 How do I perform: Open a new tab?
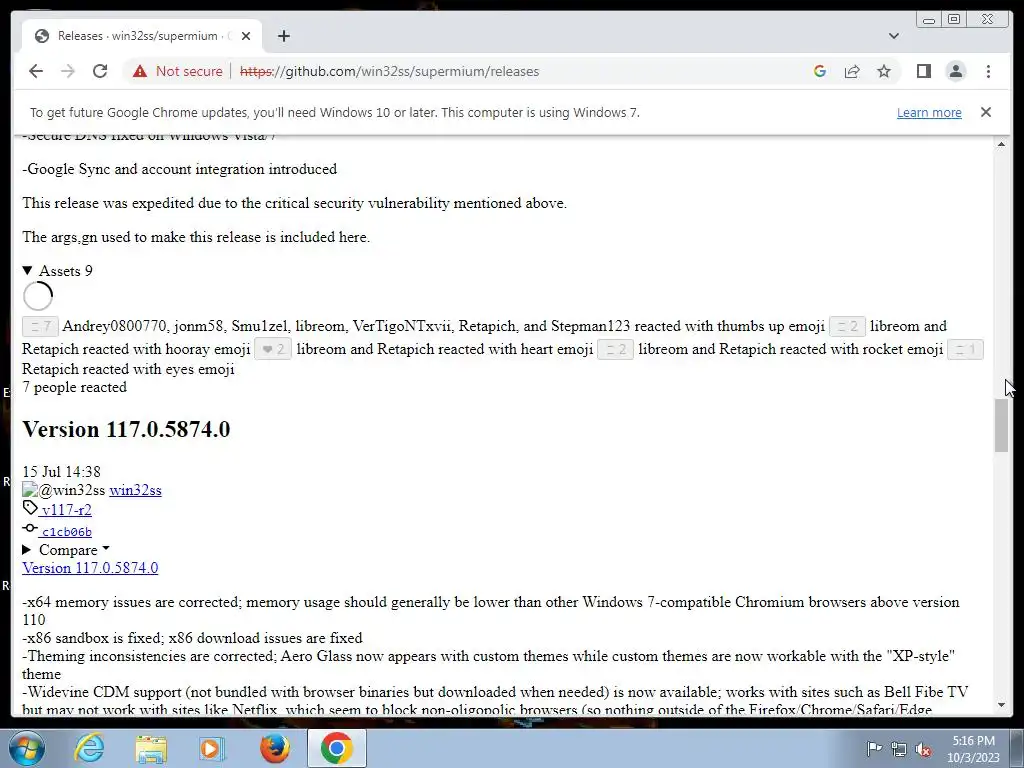click(283, 36)
